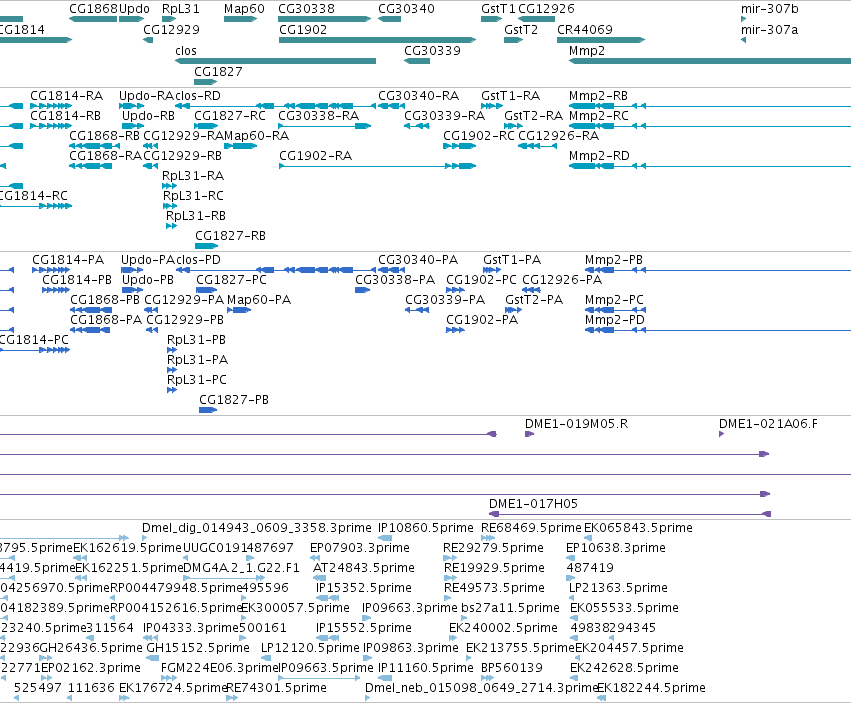Viewport: 851px width, 703px height.
Task: Open the CG1827-PC protein label
Action: point(232,281)
